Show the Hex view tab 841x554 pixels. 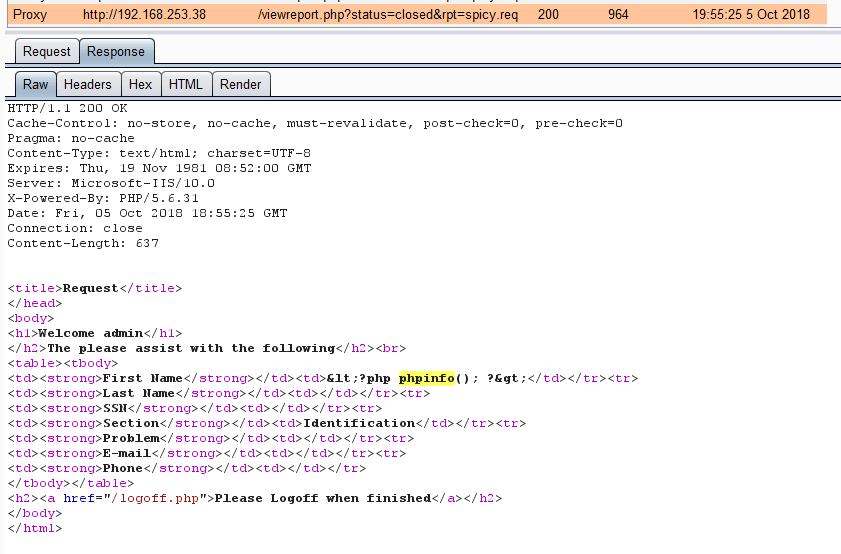pos(141,85)
